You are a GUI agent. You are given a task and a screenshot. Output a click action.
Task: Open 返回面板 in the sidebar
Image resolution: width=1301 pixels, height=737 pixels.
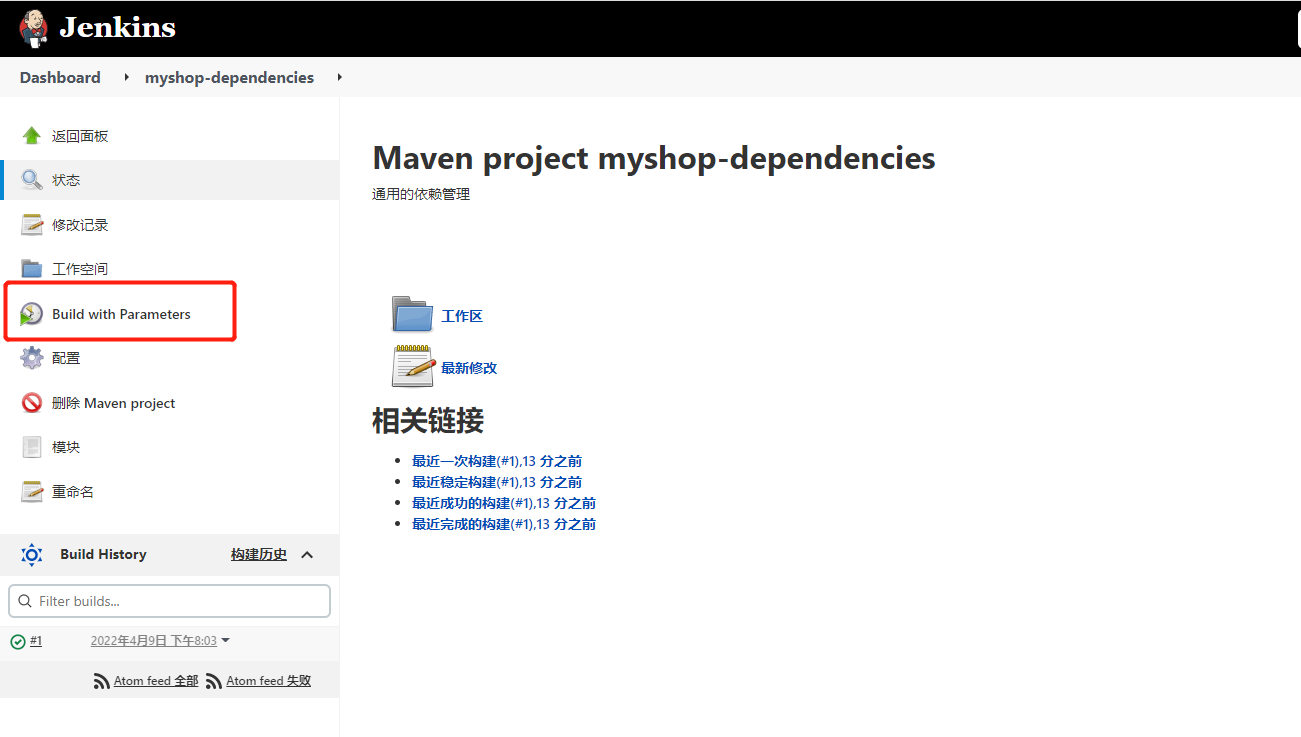[80, 136]
